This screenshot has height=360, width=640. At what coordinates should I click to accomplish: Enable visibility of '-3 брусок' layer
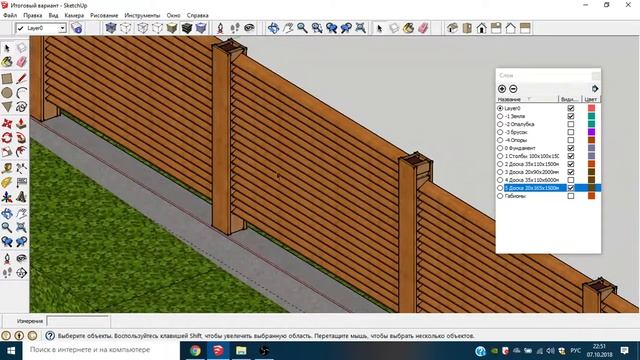click(571, 132)
